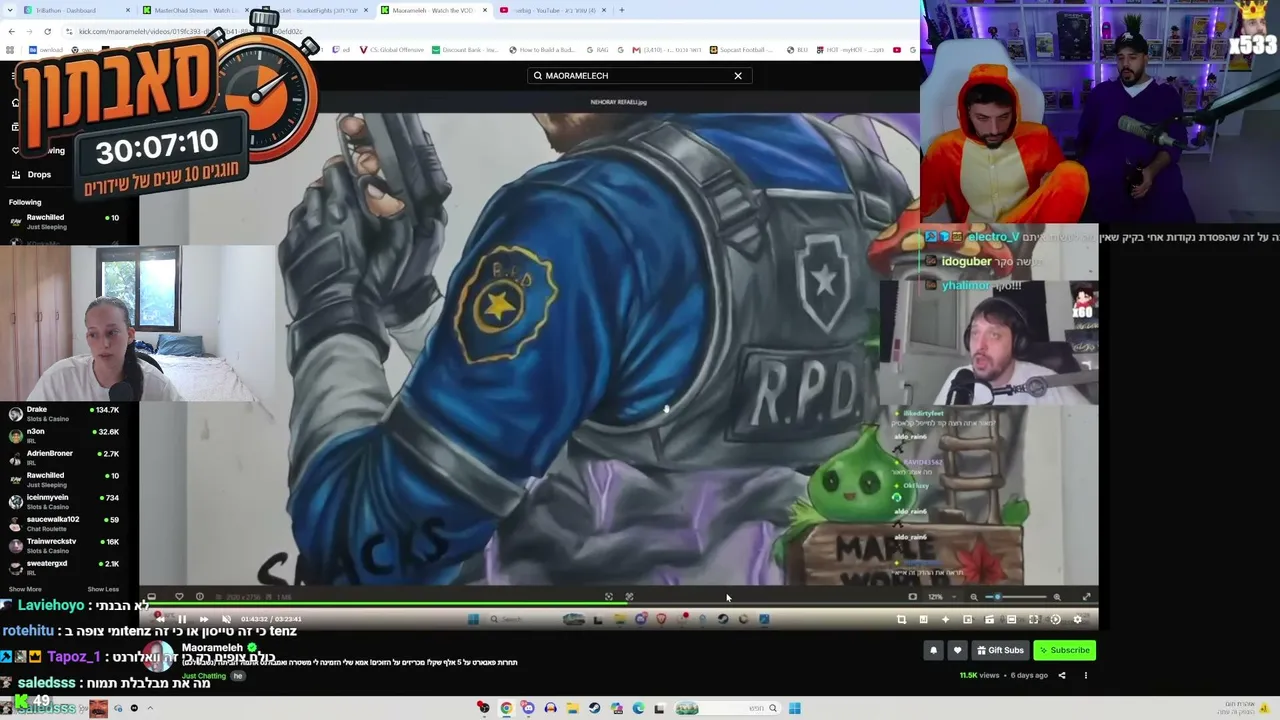Open the BracketFights browser tab
Screen dimensions: 1280x720
316,10
